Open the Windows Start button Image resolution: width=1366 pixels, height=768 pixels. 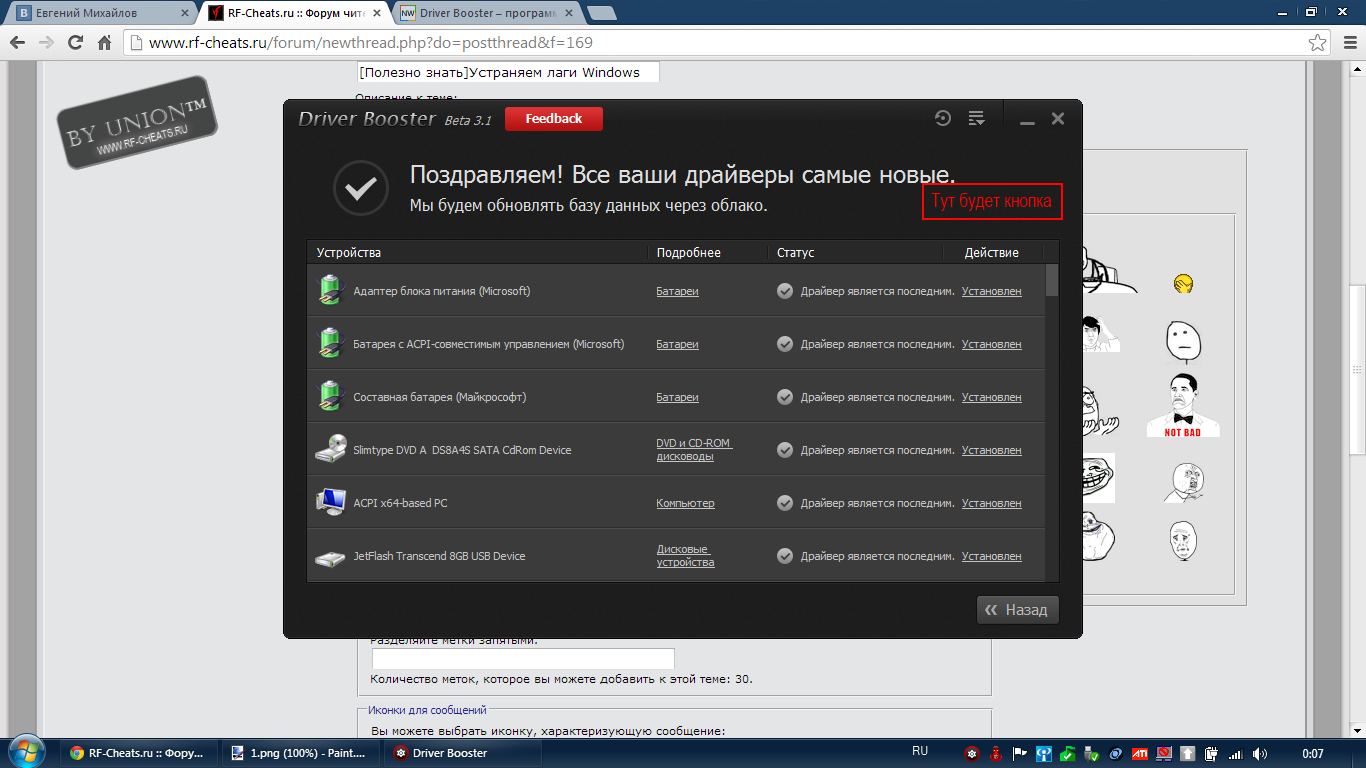[26, 753]
